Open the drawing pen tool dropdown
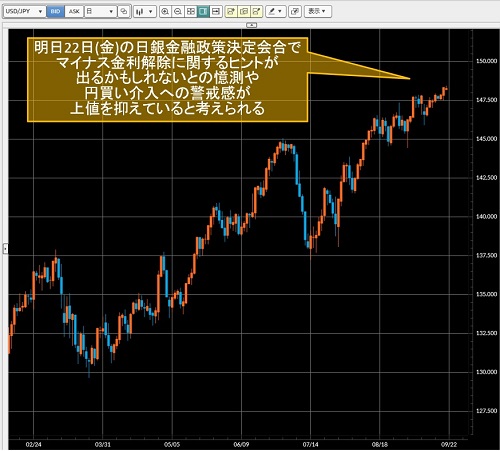The width and height of the screenshot is (500, 451). point(276,11)
